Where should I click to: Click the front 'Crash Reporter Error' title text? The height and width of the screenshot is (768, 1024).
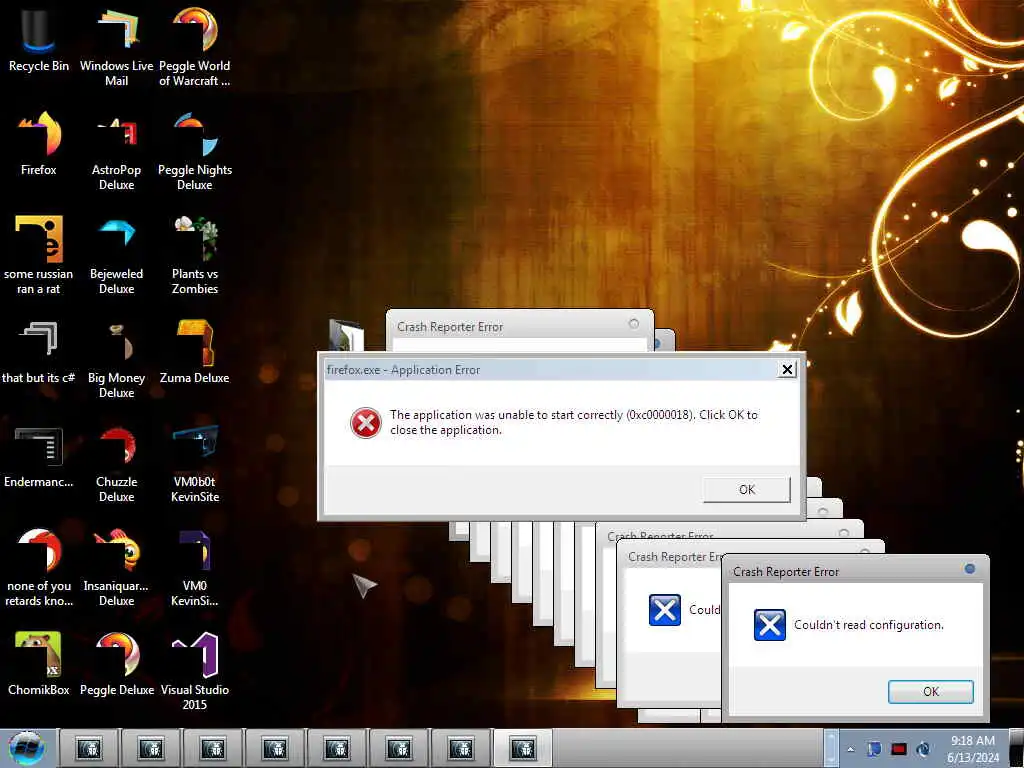(x=786, y=571)
